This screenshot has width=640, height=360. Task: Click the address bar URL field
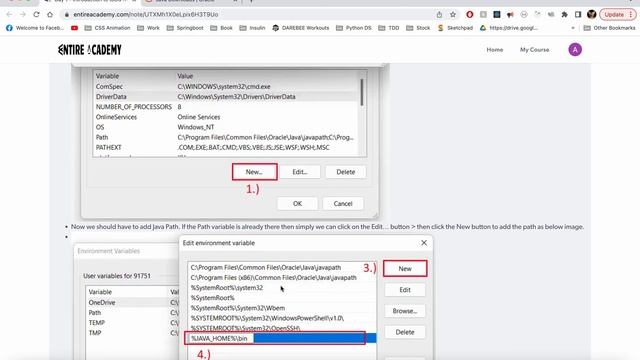(x=245, y=14)
